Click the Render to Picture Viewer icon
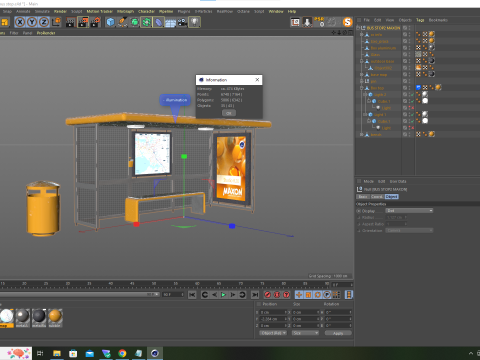 (83, 22)
